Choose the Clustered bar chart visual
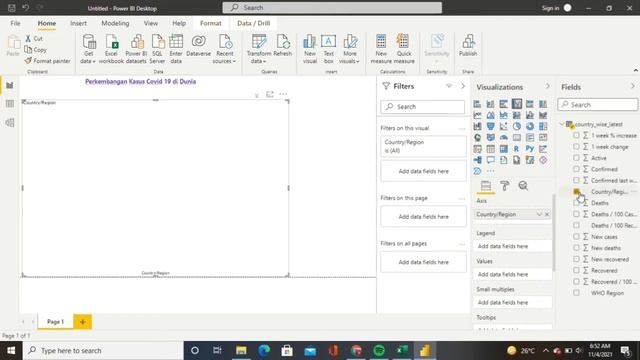 click(x=503, y=104)
